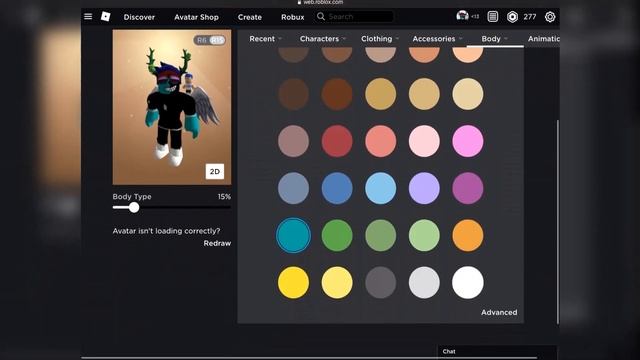640x360 pixels.
Task: Open Advanced skin color options
Action: [499, 312]
